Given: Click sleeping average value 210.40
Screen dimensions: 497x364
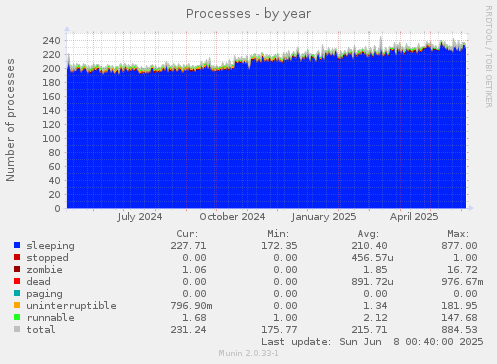Looking at the screenshot, I should [369, 246].
